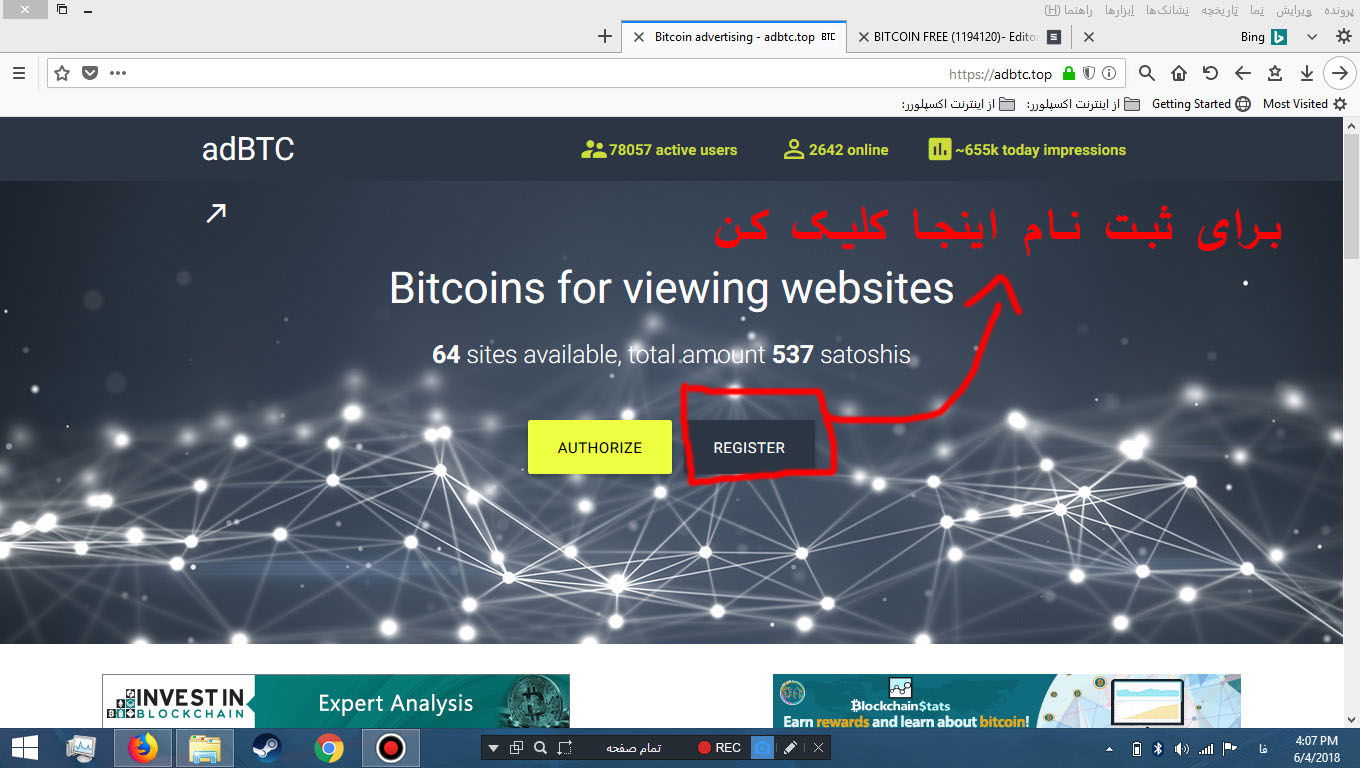The height and width of the screenshot is (768, 1360).
Task: Open the library/bookmarks tray icon
Action: point(1275,73)
